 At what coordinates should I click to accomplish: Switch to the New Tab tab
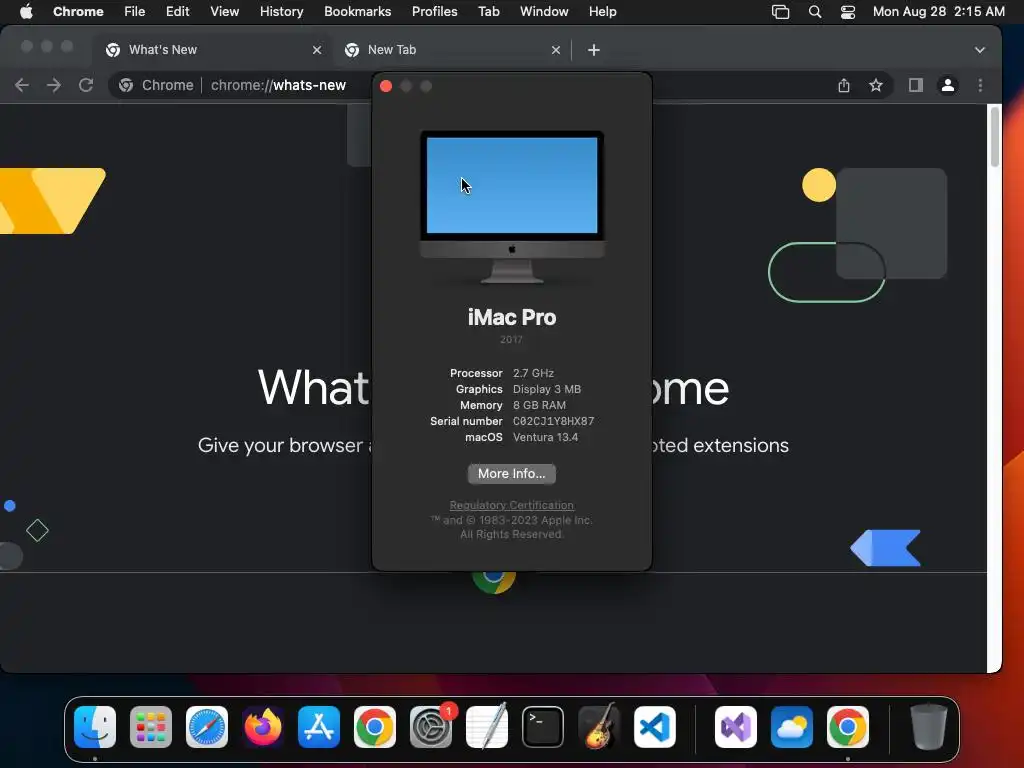[x=451, y=50]
